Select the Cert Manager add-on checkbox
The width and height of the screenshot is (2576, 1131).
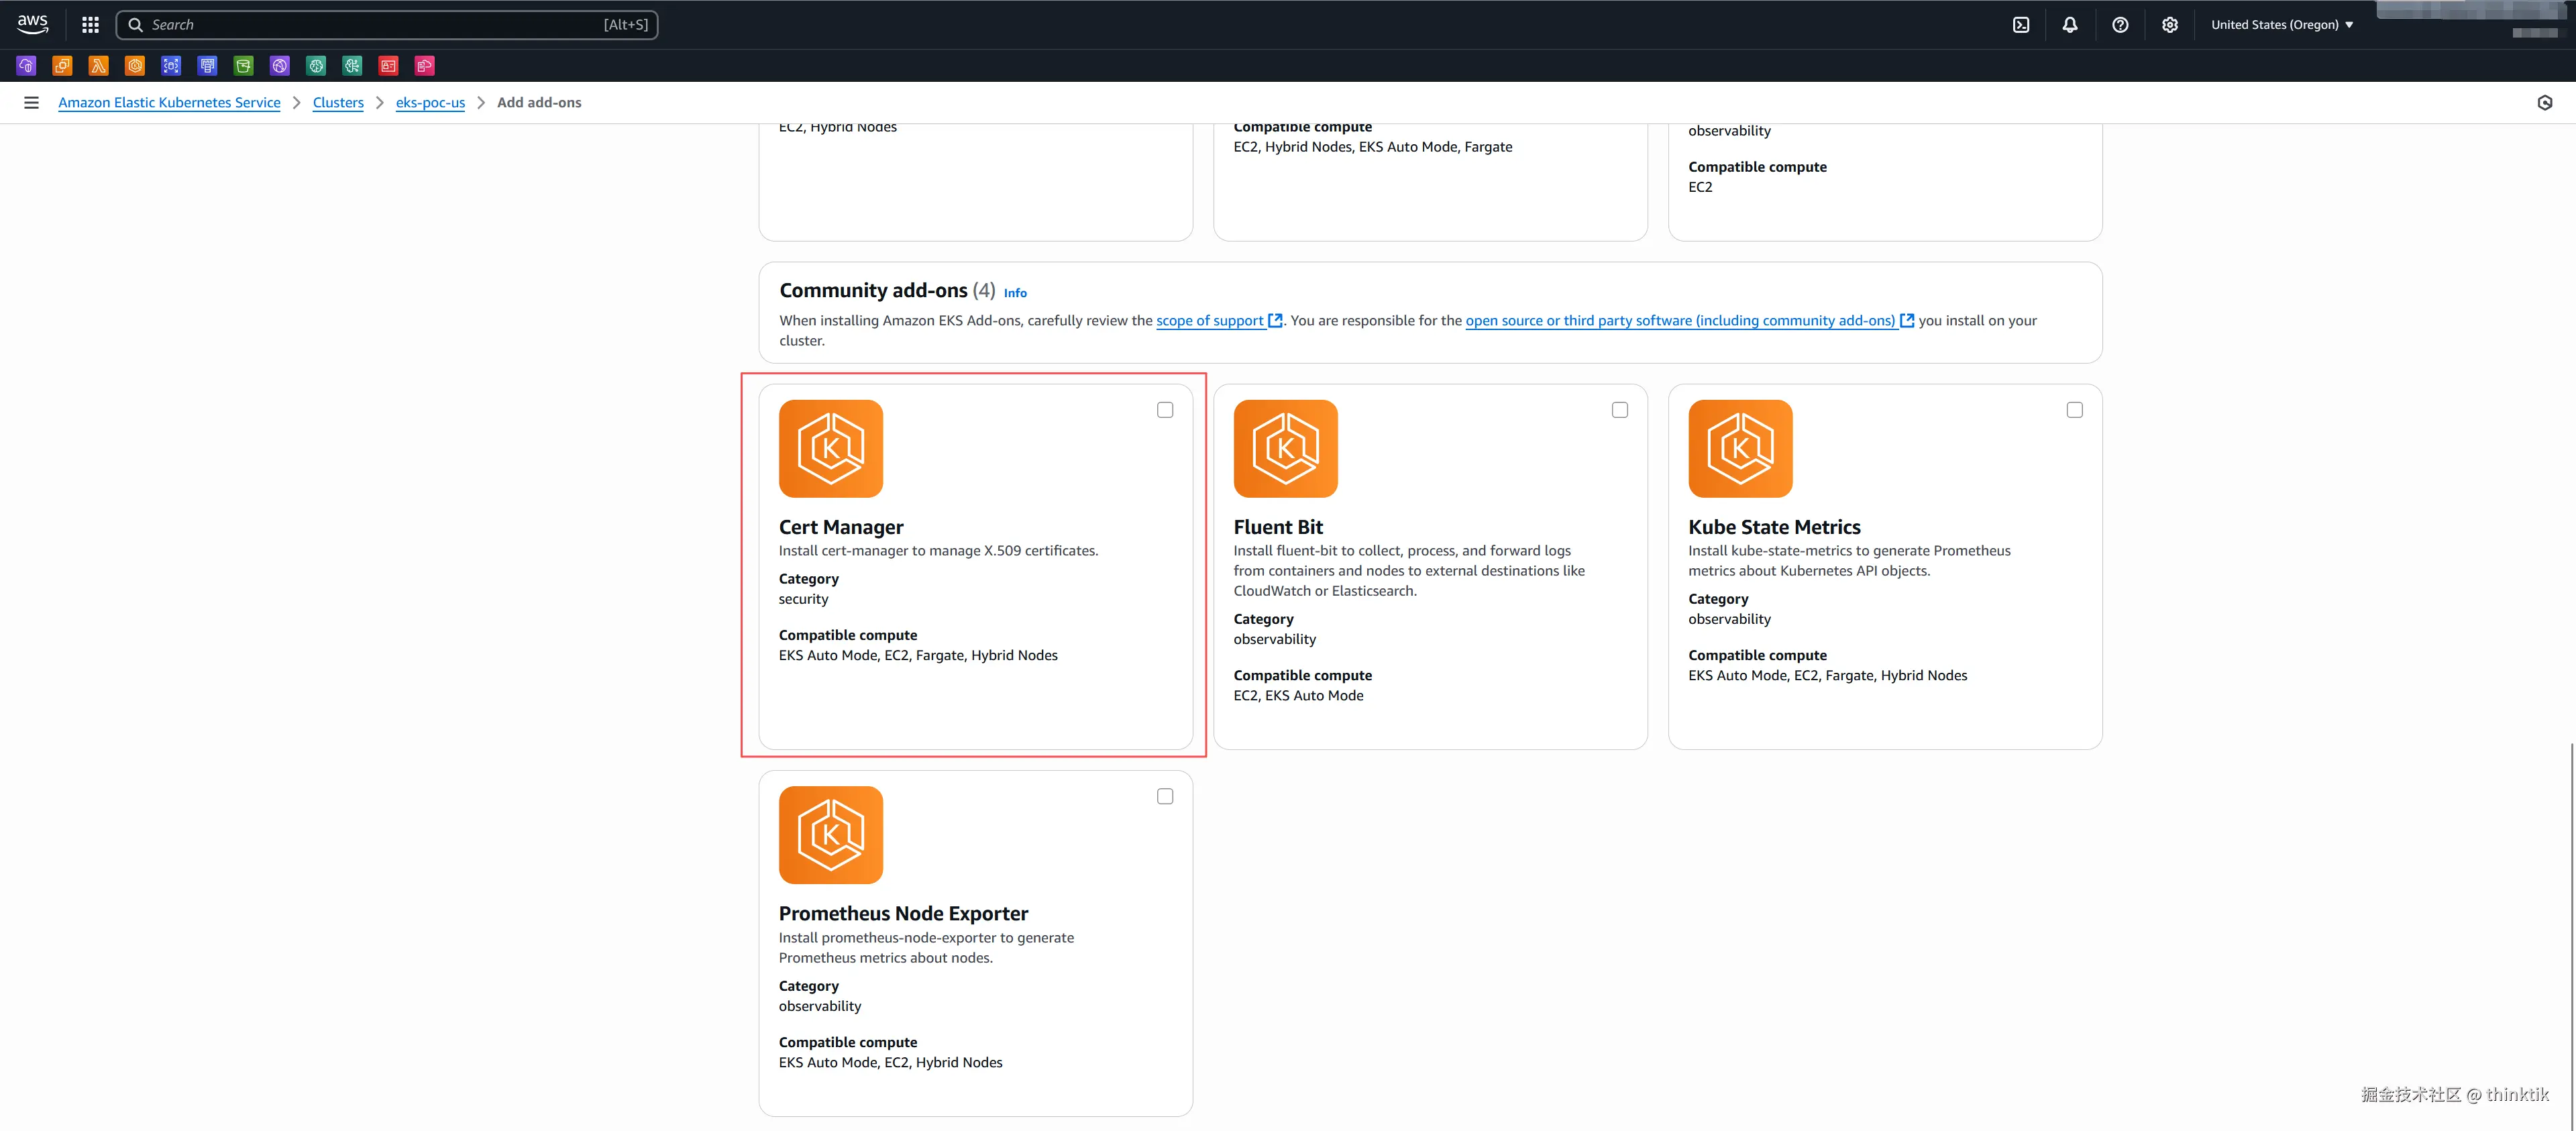[1165, 410]
